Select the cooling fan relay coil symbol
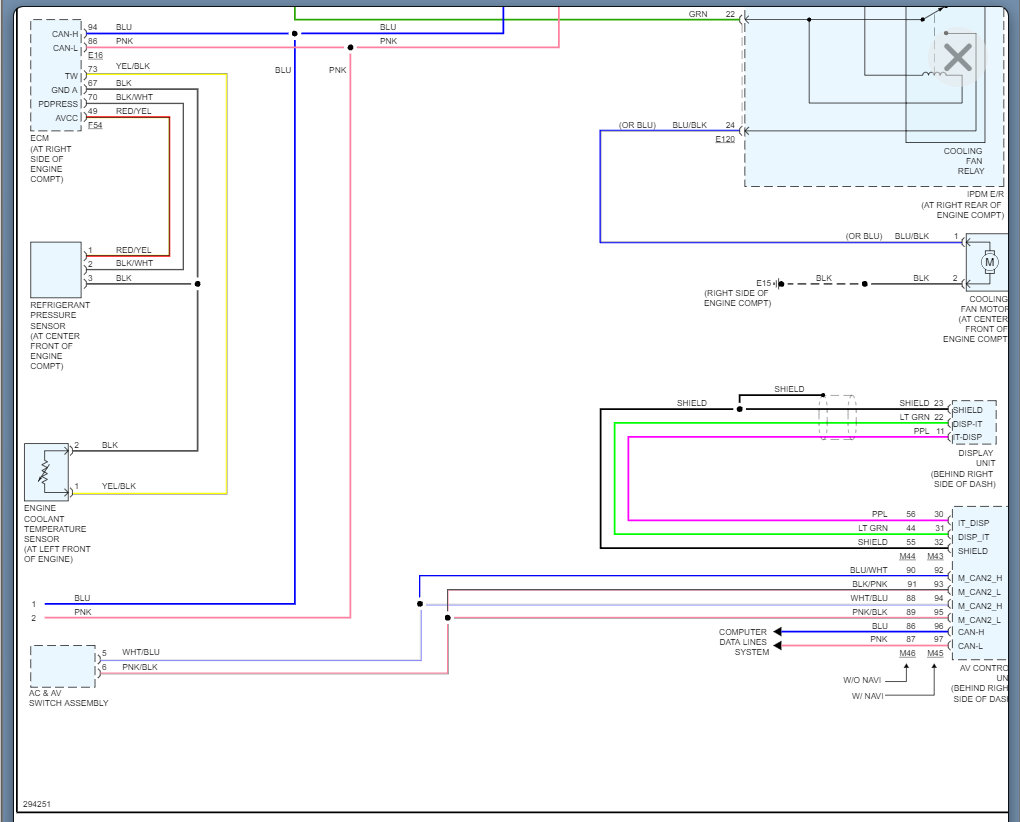 [x=934, y=75]
